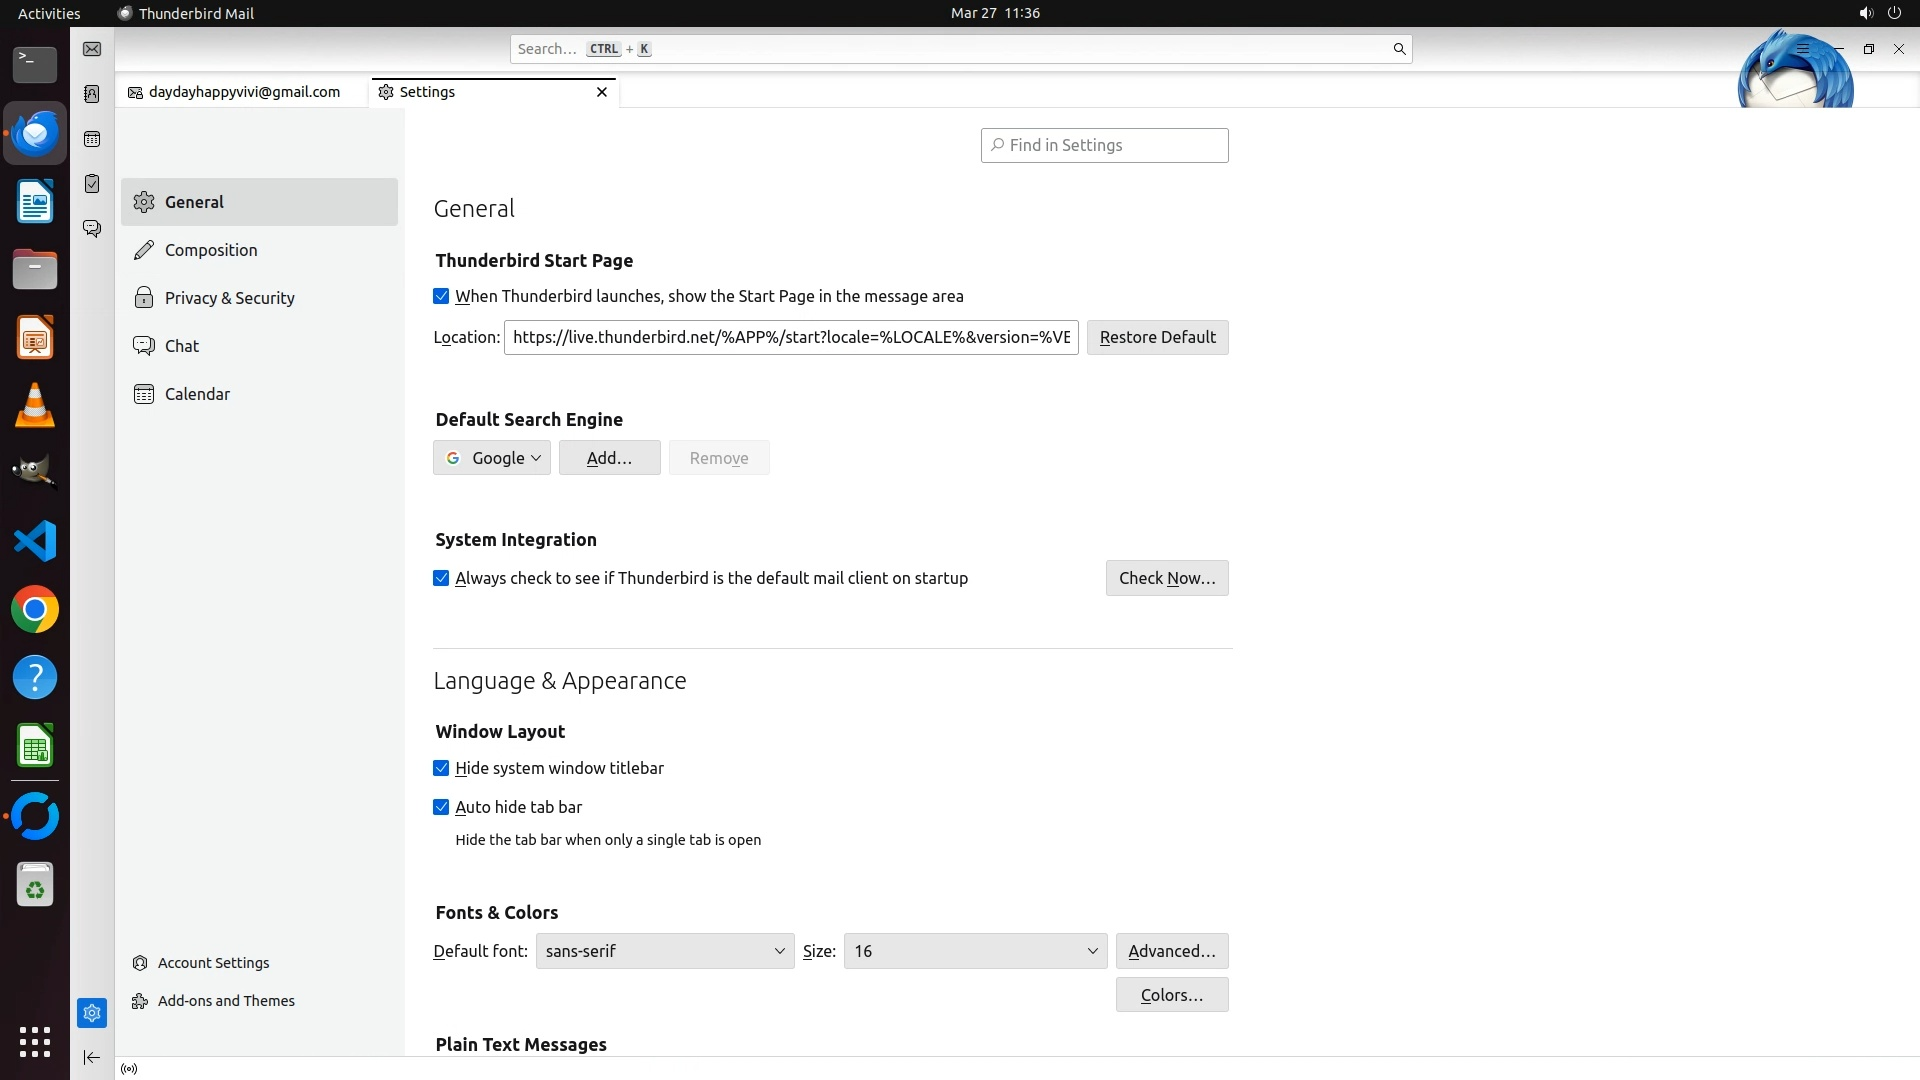Open Calendar space icon in toolbar
Image resolution: width=1920 pixels, height=1080 pixels.
92,139
